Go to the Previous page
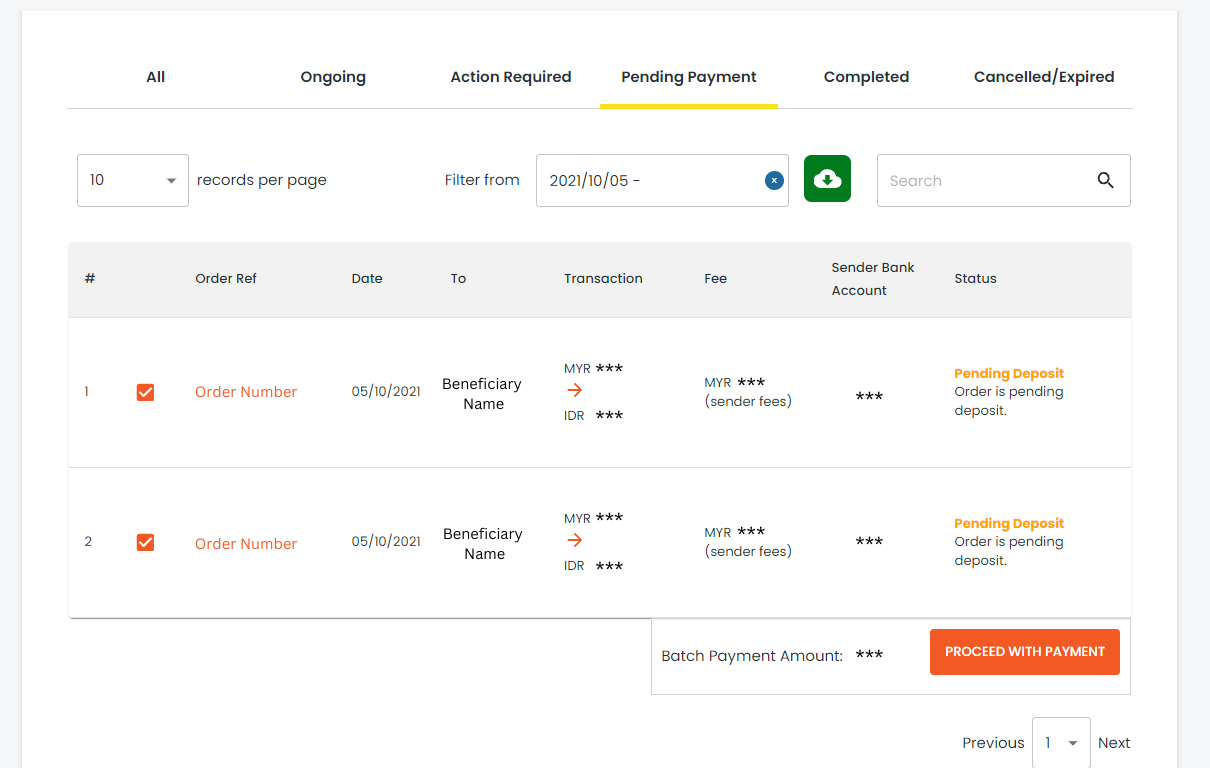The height and width of the screenshot is (768, 1210). (x=993, y=743)
